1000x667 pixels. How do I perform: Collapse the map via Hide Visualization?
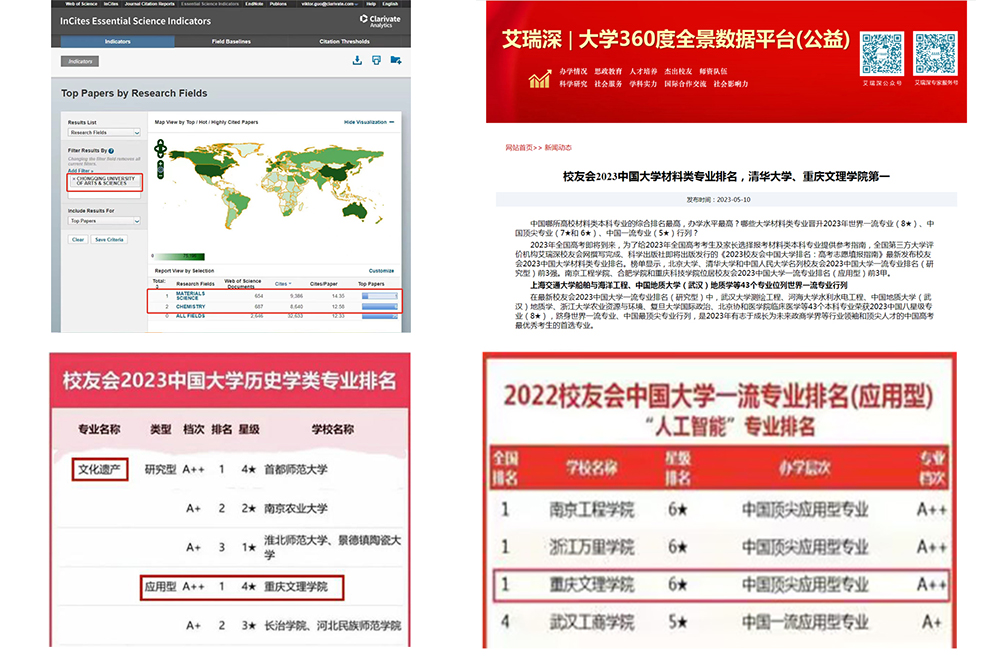(368, 122)
